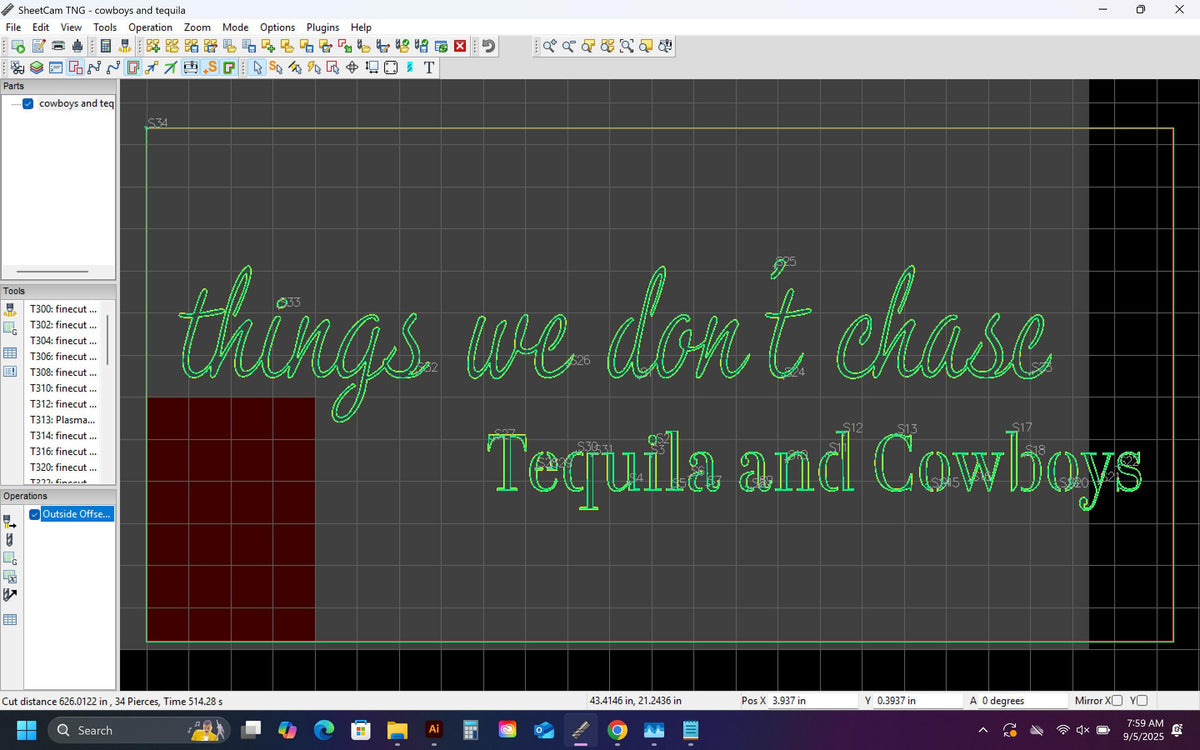
Task: Click the Y position input field
Action: [917, 701]
